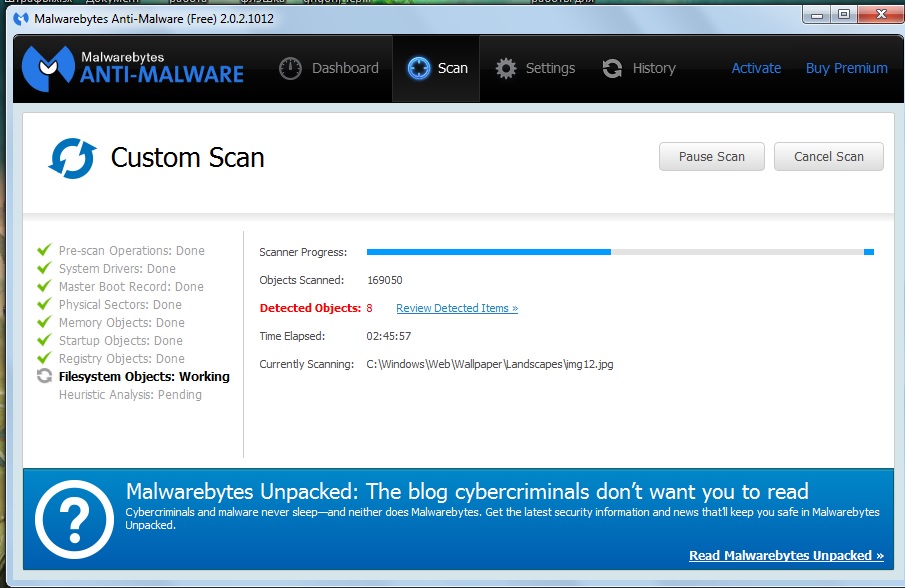Click the Registry Objects green checkmark
The image size is (905, 588).
pyautogui.click(x=44, y=358)
